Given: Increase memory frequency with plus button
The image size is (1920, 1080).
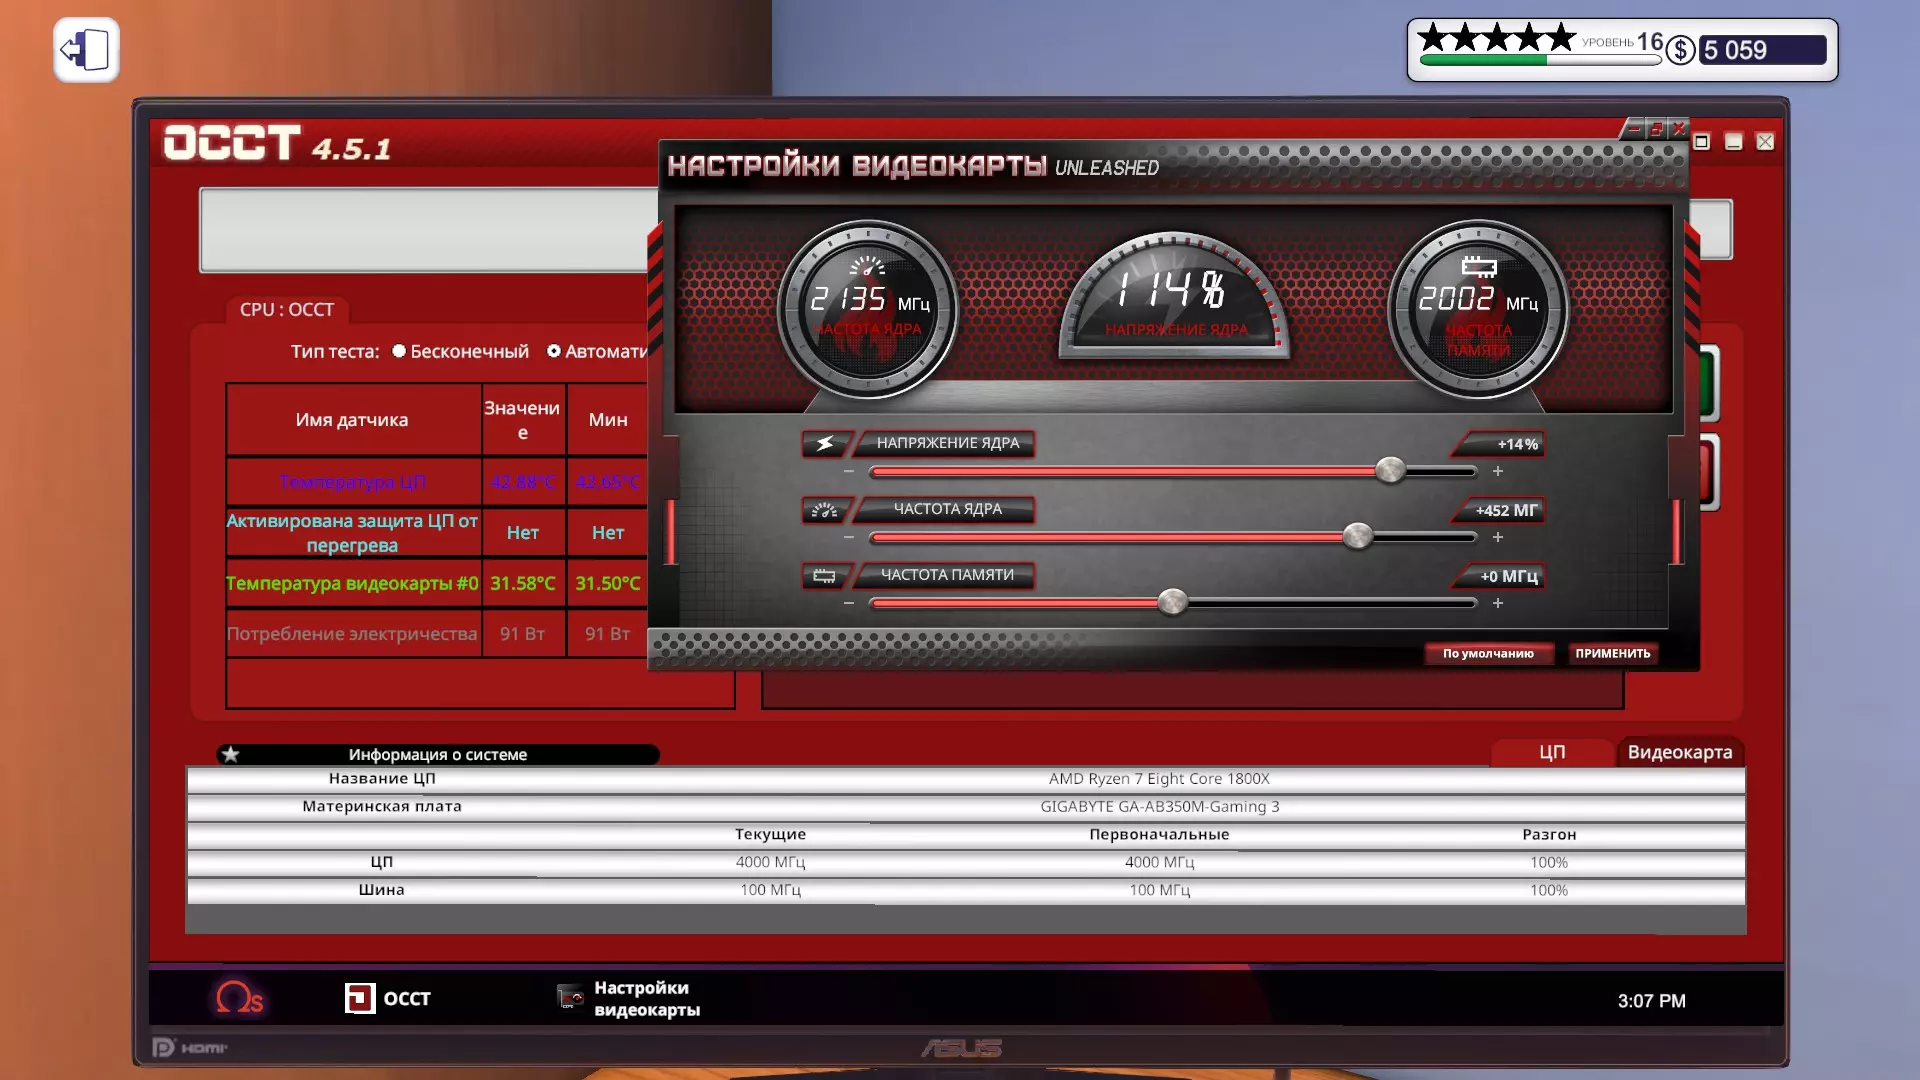Looking at the screenshot, I should click(x=1498, y=603).
